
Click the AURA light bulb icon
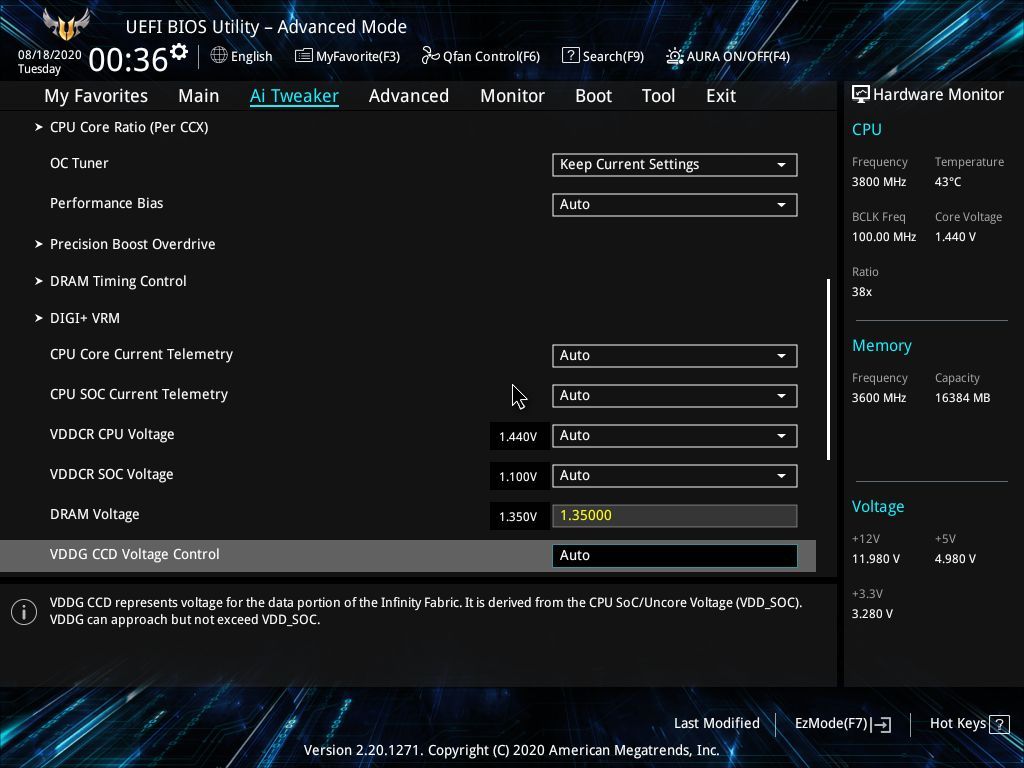(675, 56)
